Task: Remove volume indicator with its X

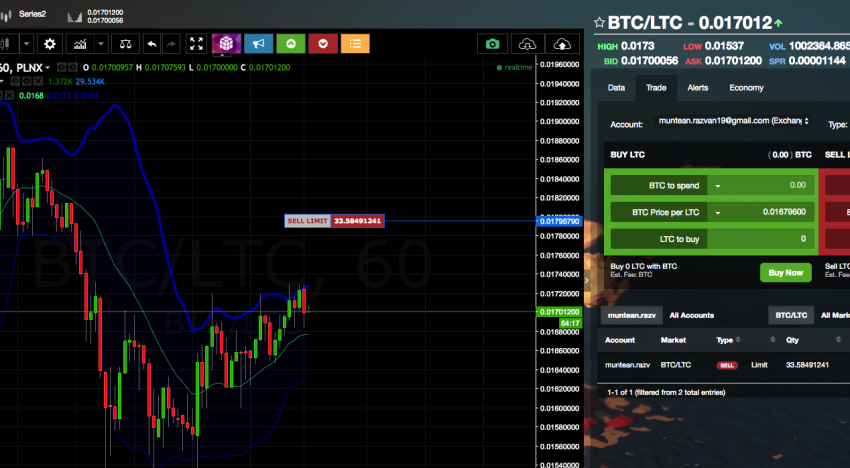Action: coord(37,81)
